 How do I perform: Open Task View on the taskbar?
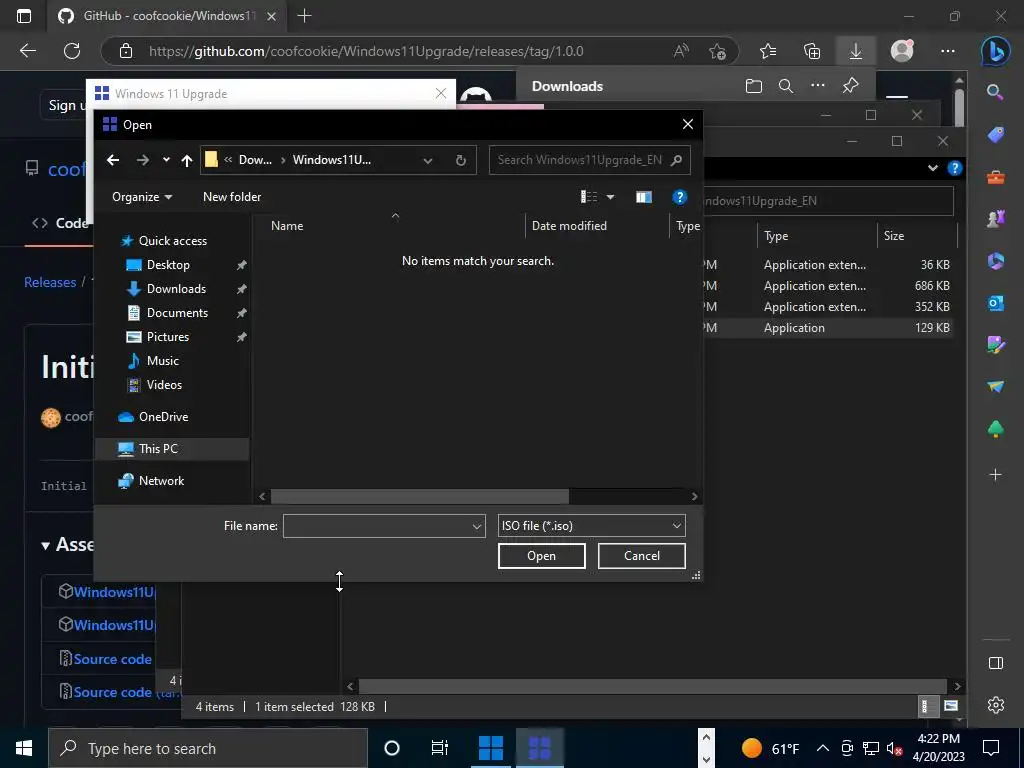440,748
